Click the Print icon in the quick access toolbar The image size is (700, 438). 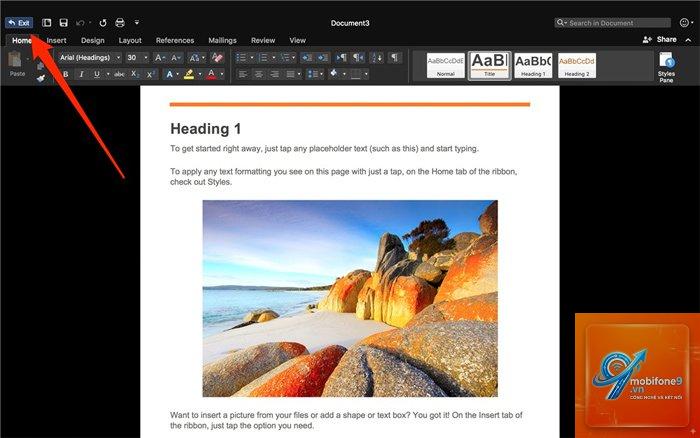120,23
